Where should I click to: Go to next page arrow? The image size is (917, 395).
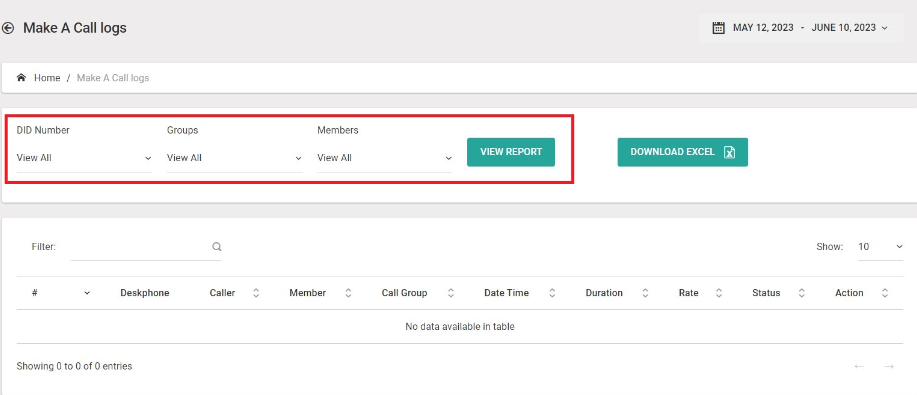[890, 366]
